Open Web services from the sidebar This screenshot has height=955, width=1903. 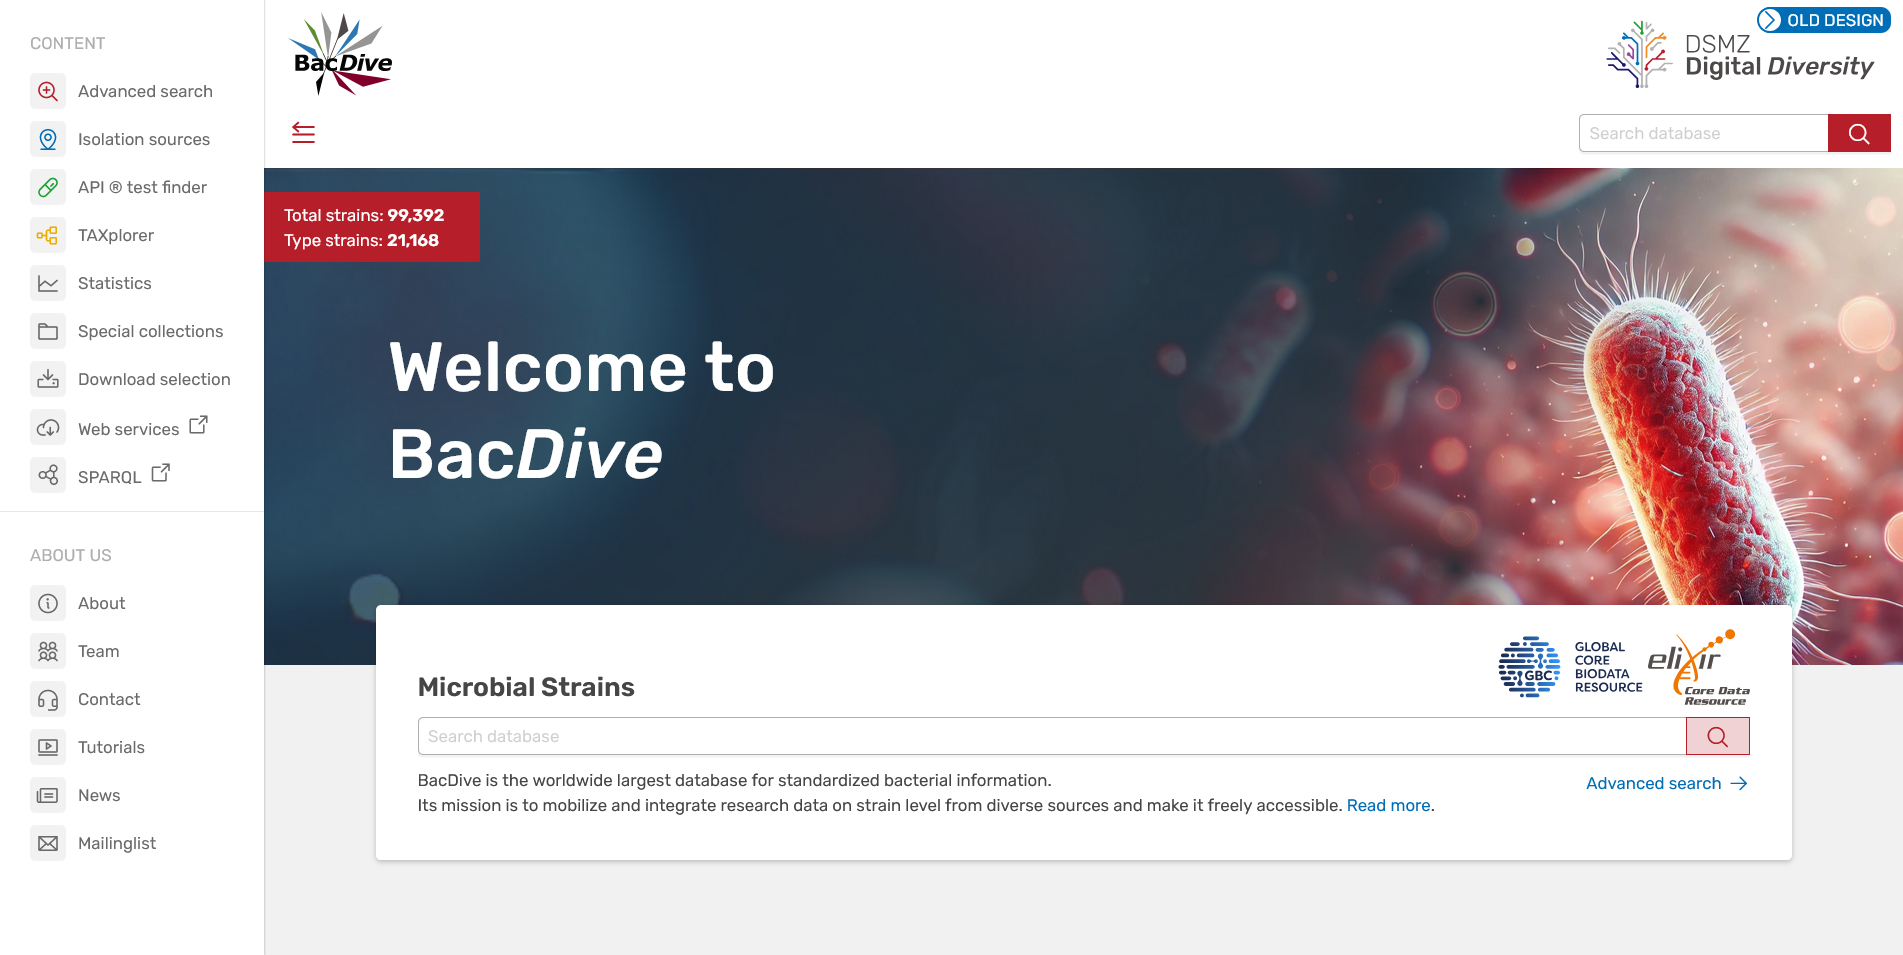pos(128,429)
